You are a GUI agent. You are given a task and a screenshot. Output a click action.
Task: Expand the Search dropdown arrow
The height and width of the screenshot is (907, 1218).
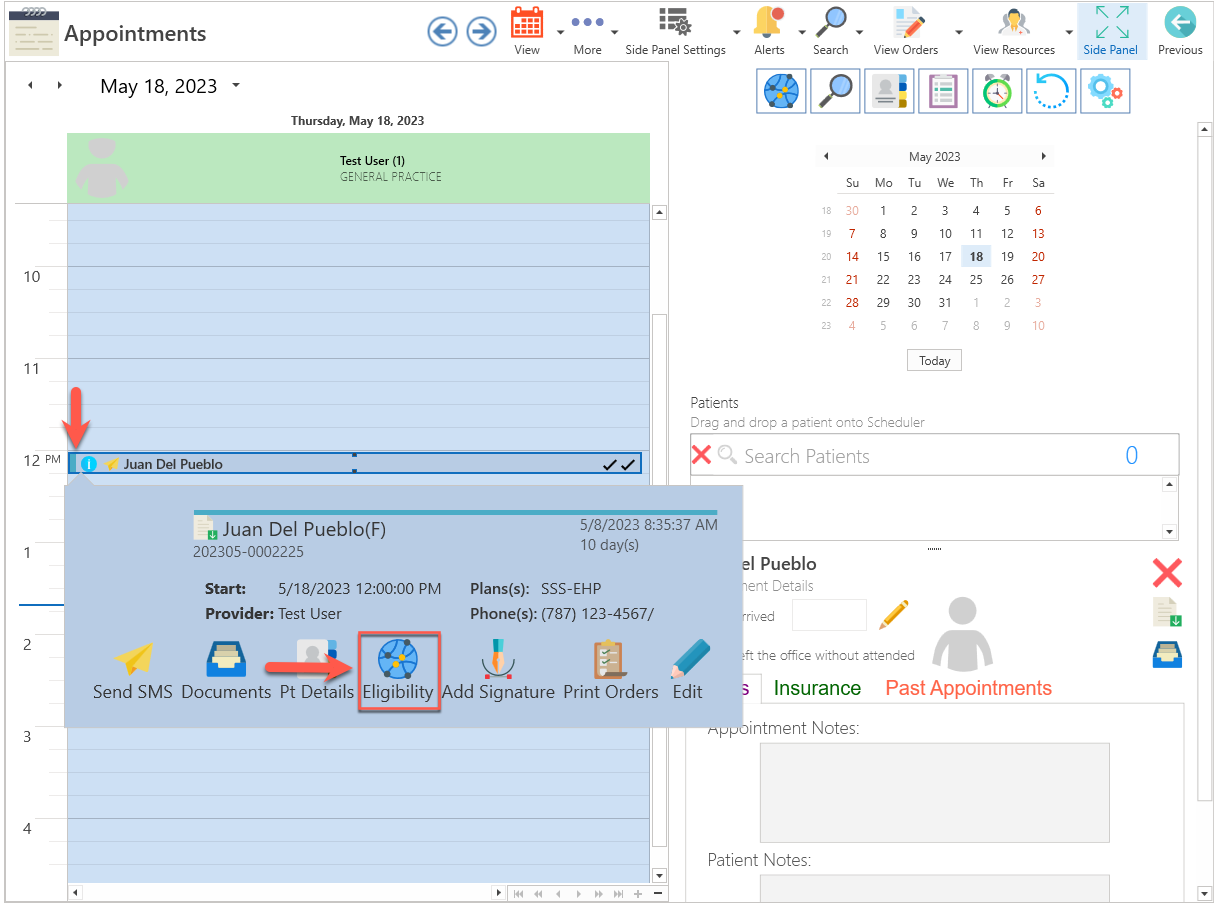coord(861,32)
